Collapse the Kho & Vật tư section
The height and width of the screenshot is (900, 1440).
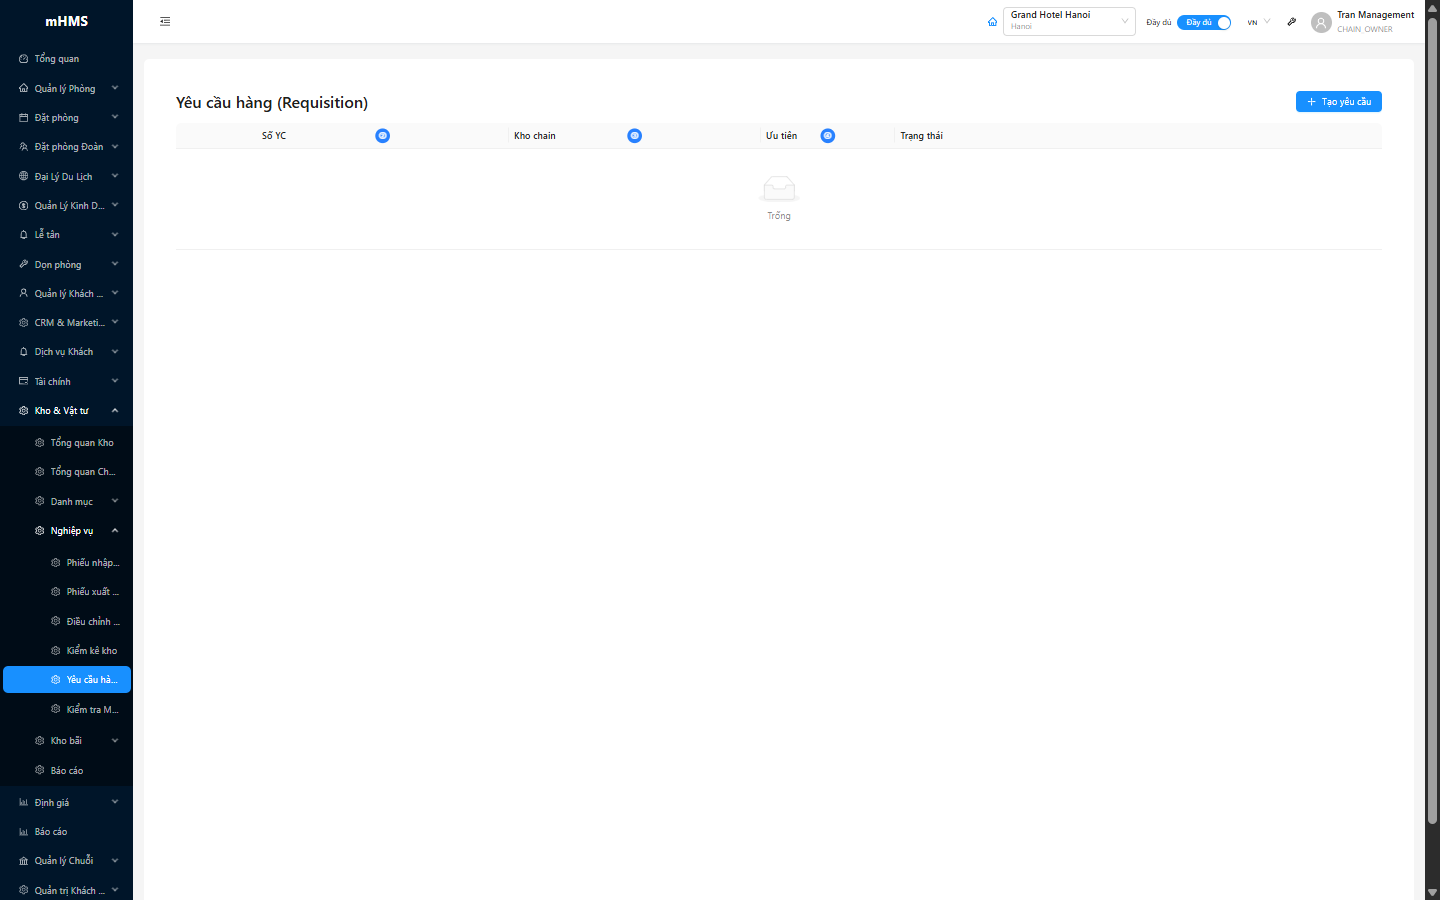click(67, 410)
